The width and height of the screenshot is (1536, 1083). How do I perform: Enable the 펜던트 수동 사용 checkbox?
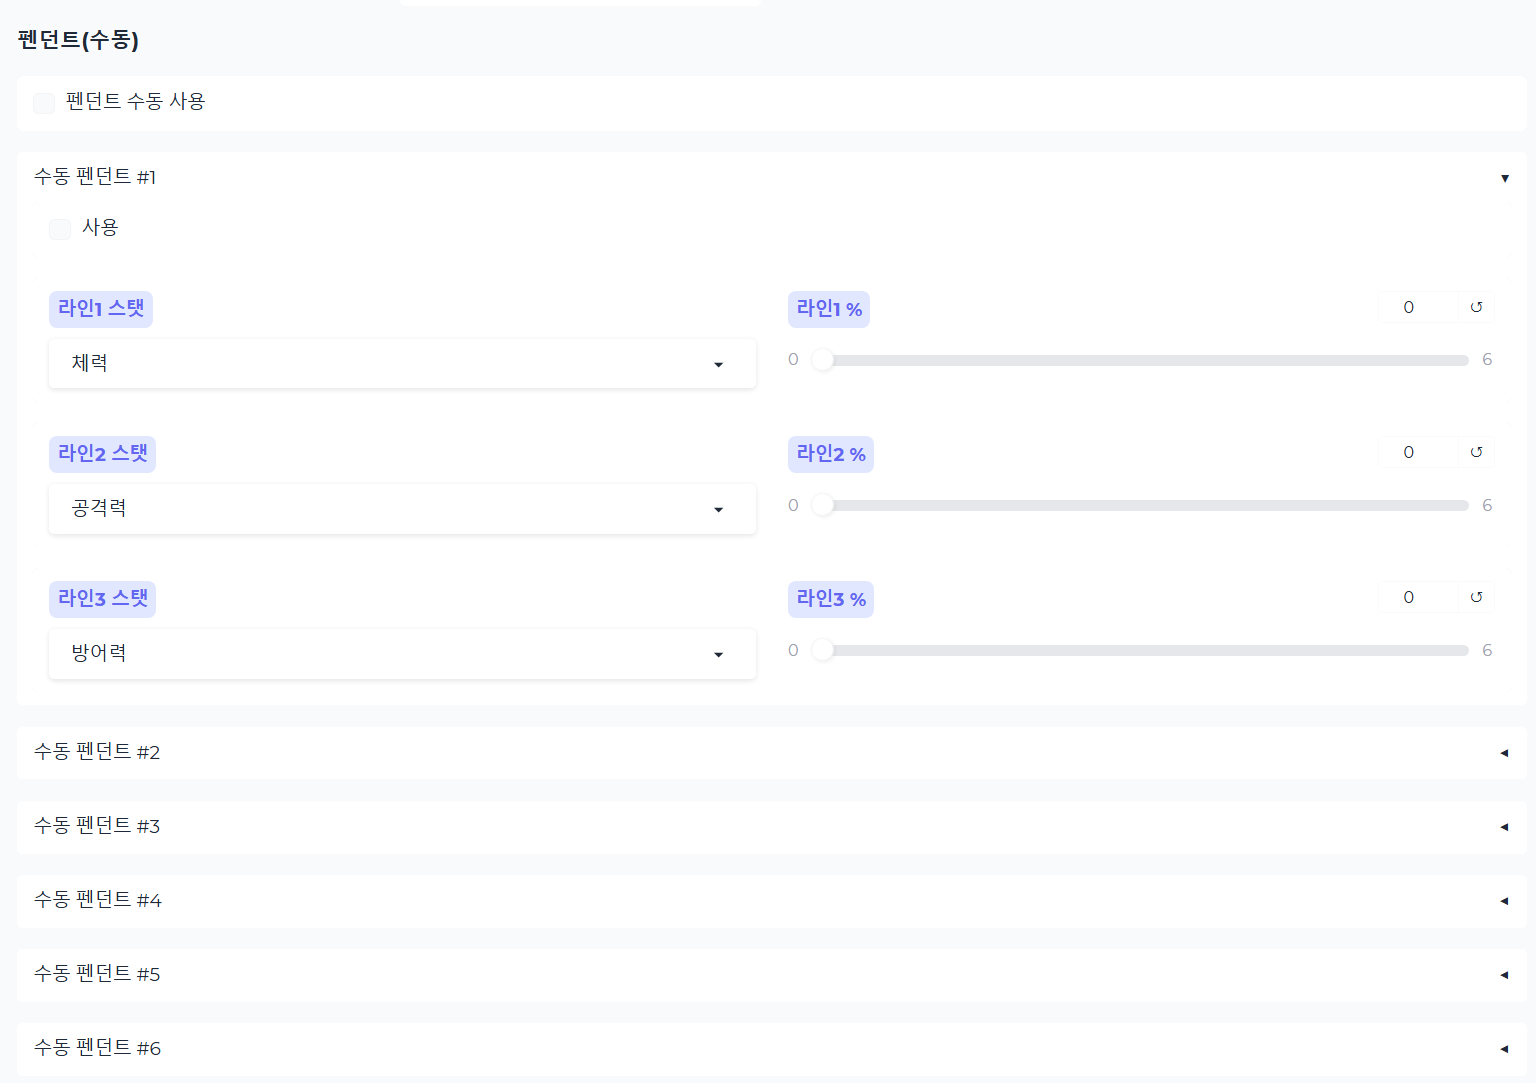(44, 103)
